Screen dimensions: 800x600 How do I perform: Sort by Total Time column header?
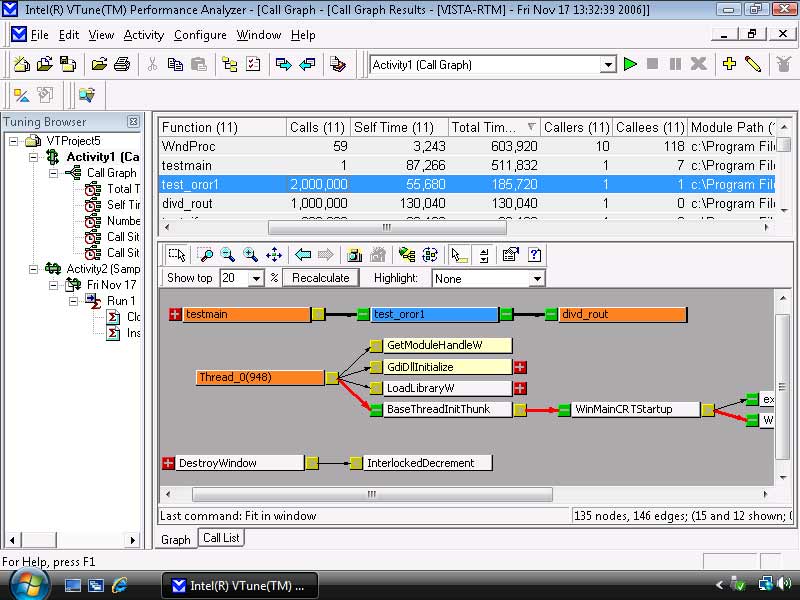[493, 127]
